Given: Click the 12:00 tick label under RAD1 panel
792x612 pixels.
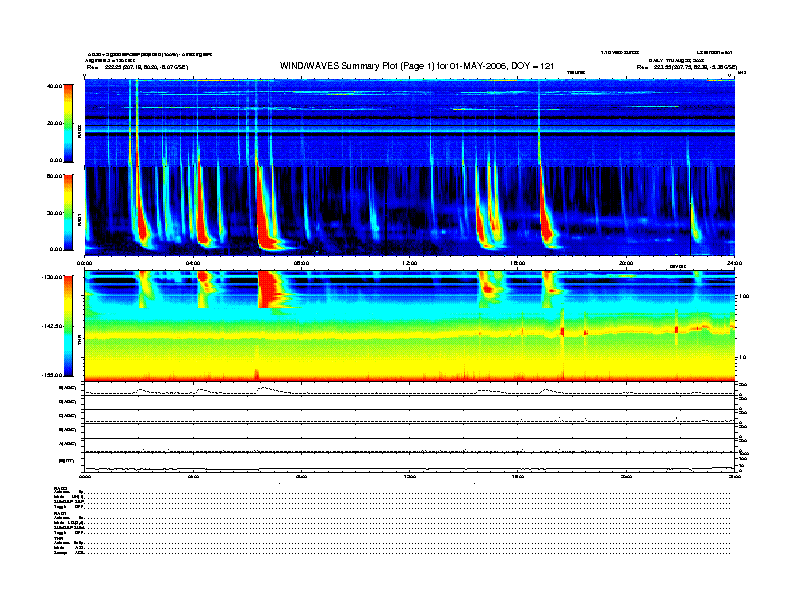Looking at the screenshot, I should (410, 263).
